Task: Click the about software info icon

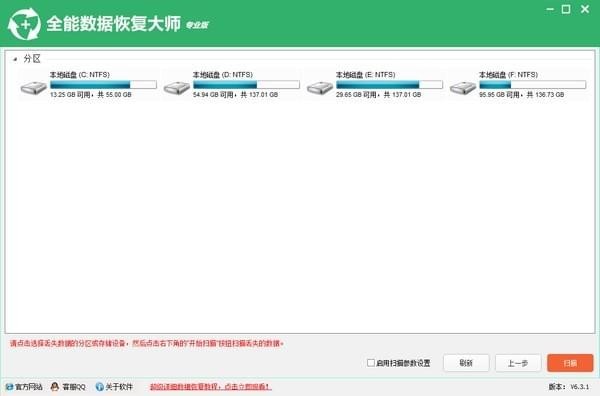Action: [x=99, y=387]
